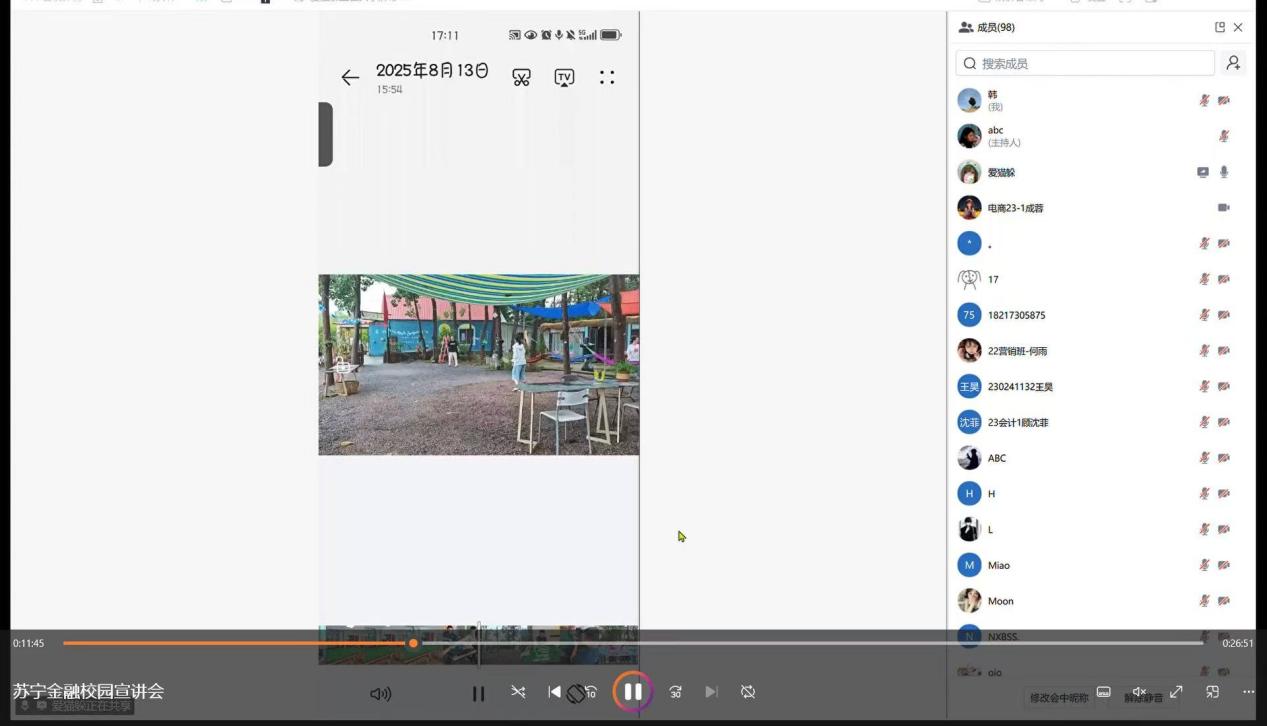Select member 22营销班-何雨 in list
1267x726 pixels.
(1017, 351)
